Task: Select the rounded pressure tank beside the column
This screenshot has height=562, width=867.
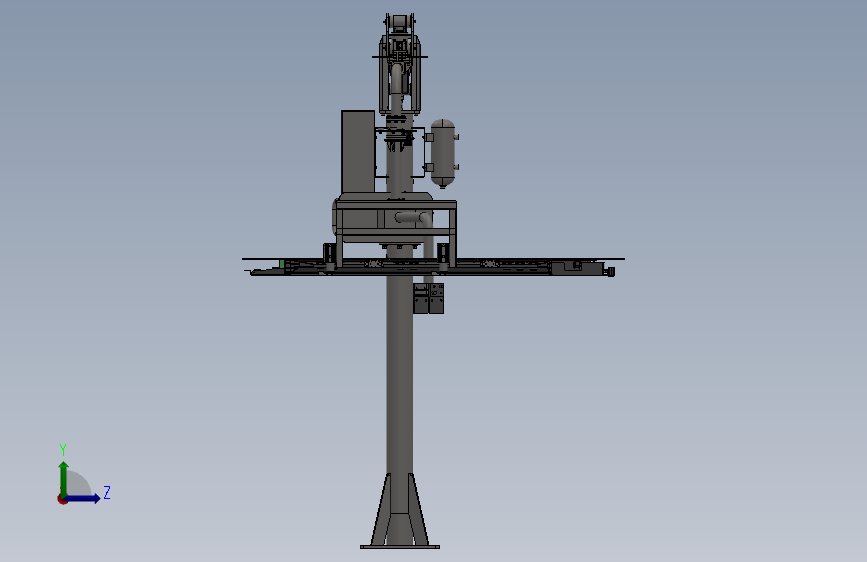Action: 443,153
